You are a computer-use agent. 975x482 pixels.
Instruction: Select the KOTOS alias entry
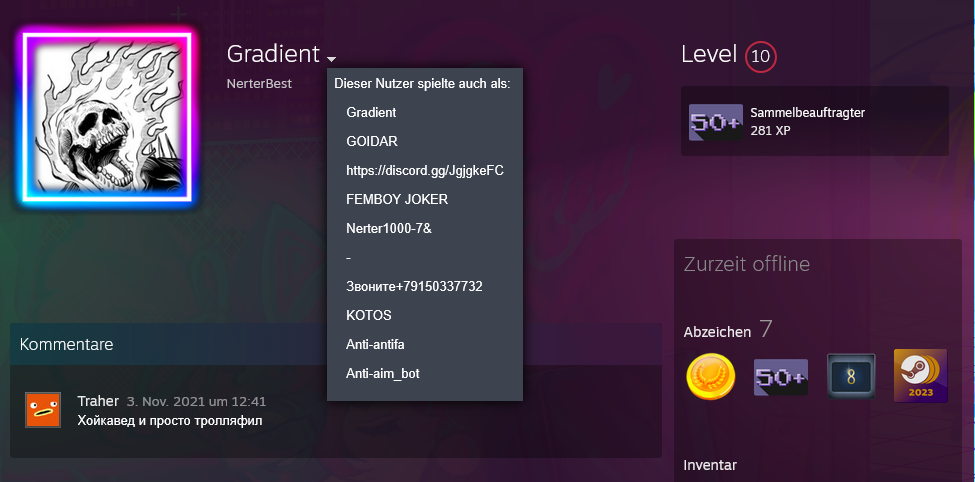click(x=369, y=315)
